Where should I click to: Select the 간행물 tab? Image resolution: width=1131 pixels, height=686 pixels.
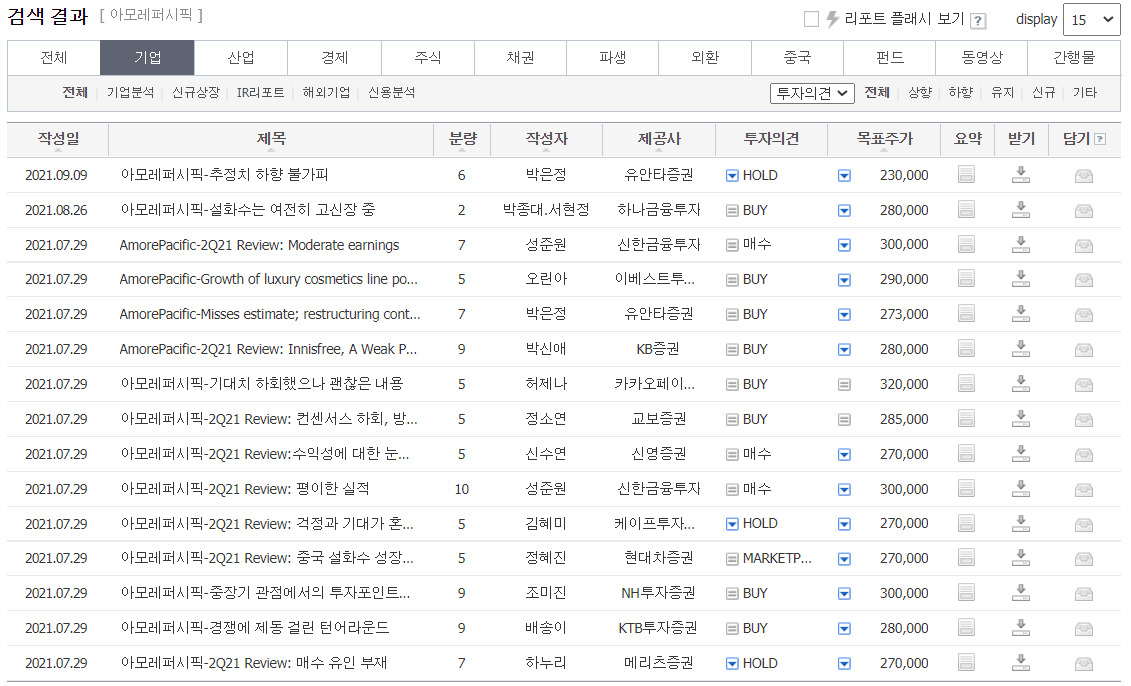tap(1074, 58)
